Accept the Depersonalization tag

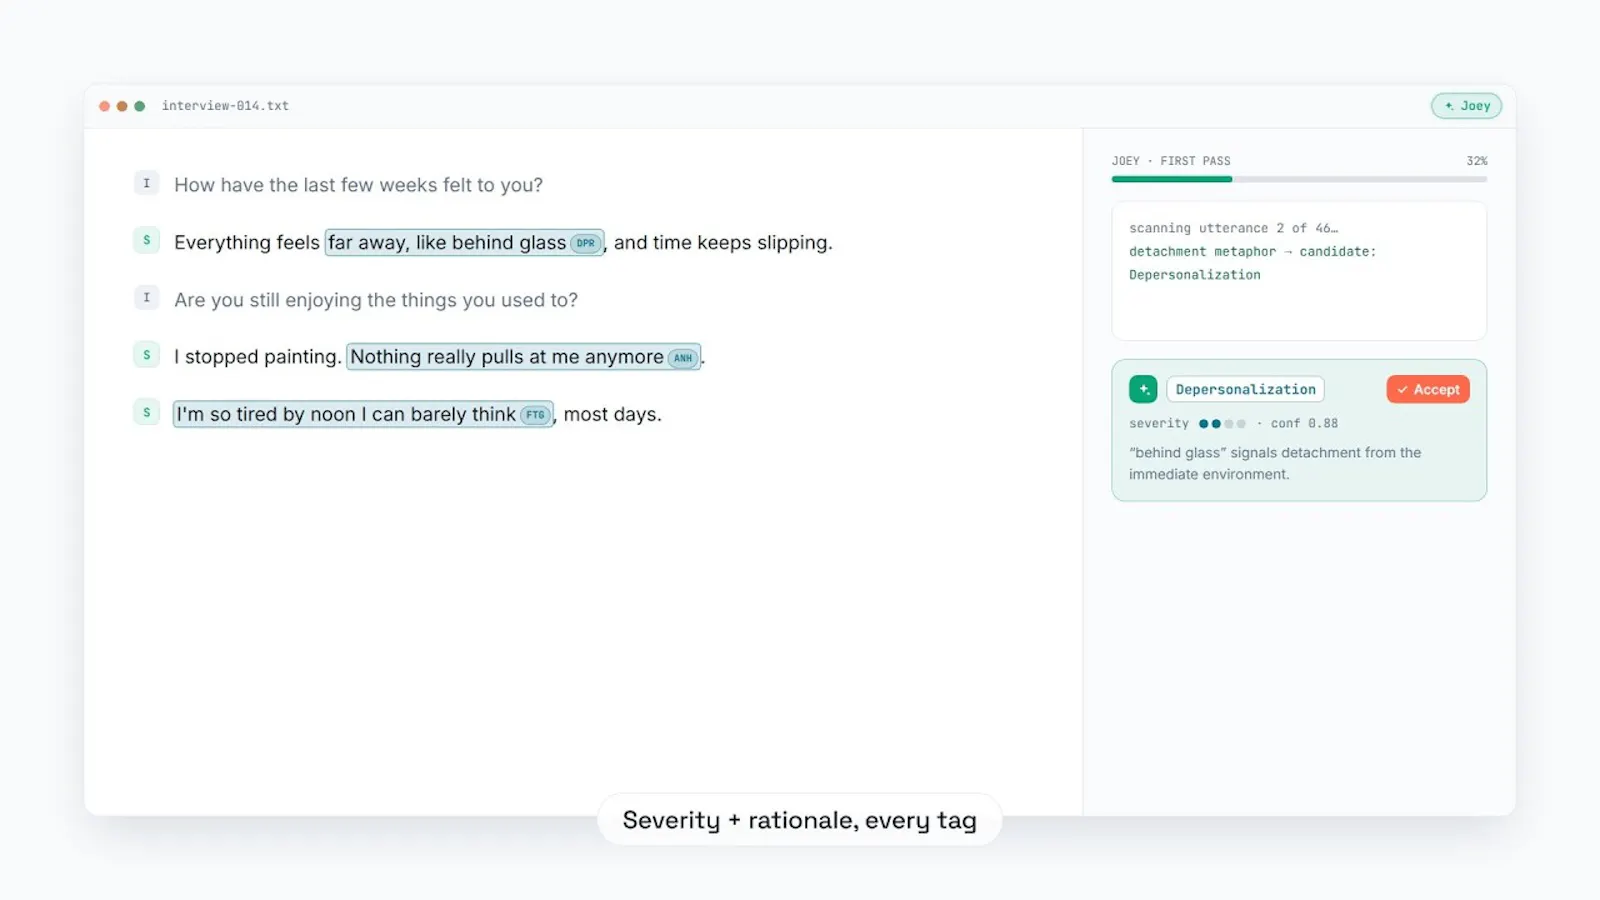1428,389
